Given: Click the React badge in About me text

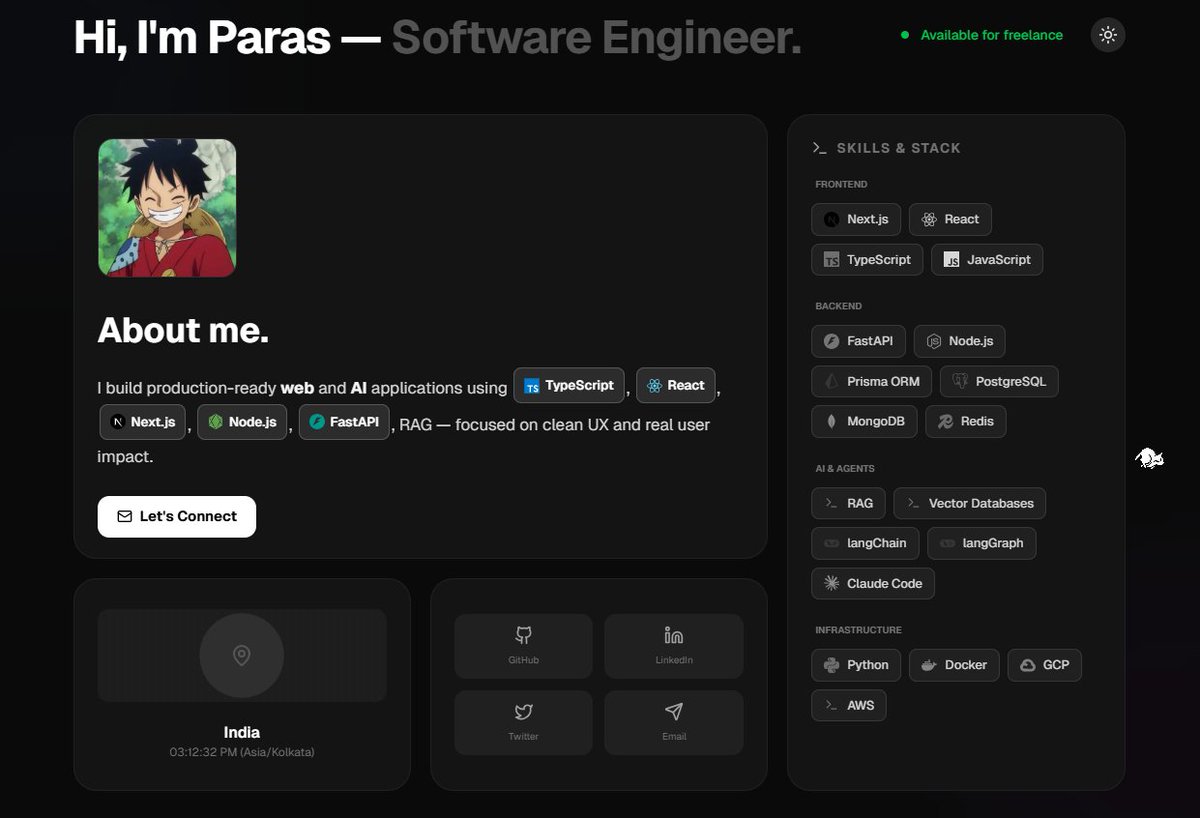Looking at the screenshot, I should [676, 386].
